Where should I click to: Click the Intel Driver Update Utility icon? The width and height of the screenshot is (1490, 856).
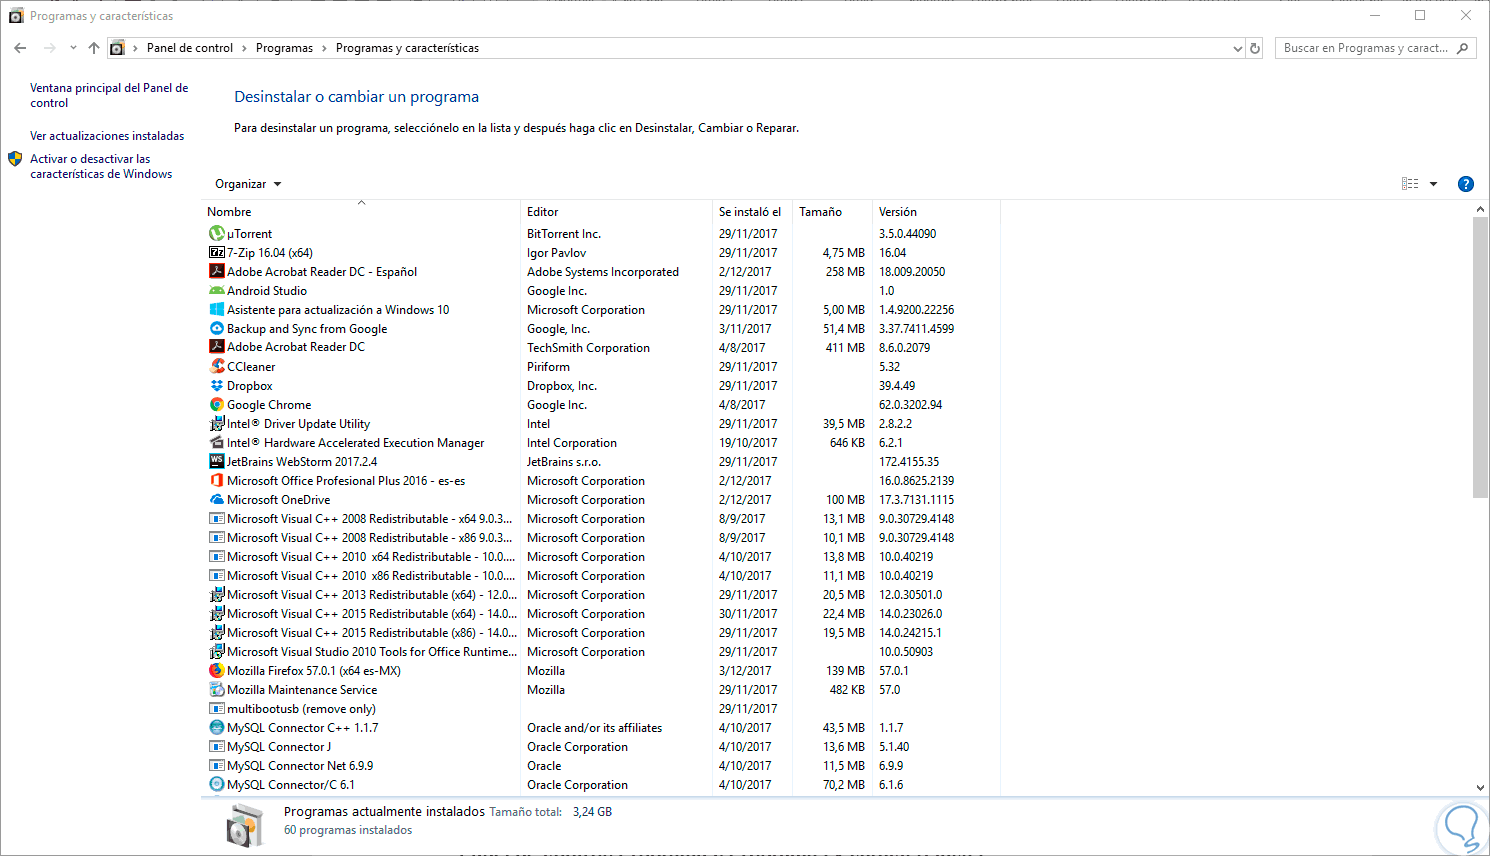[216, 424]
